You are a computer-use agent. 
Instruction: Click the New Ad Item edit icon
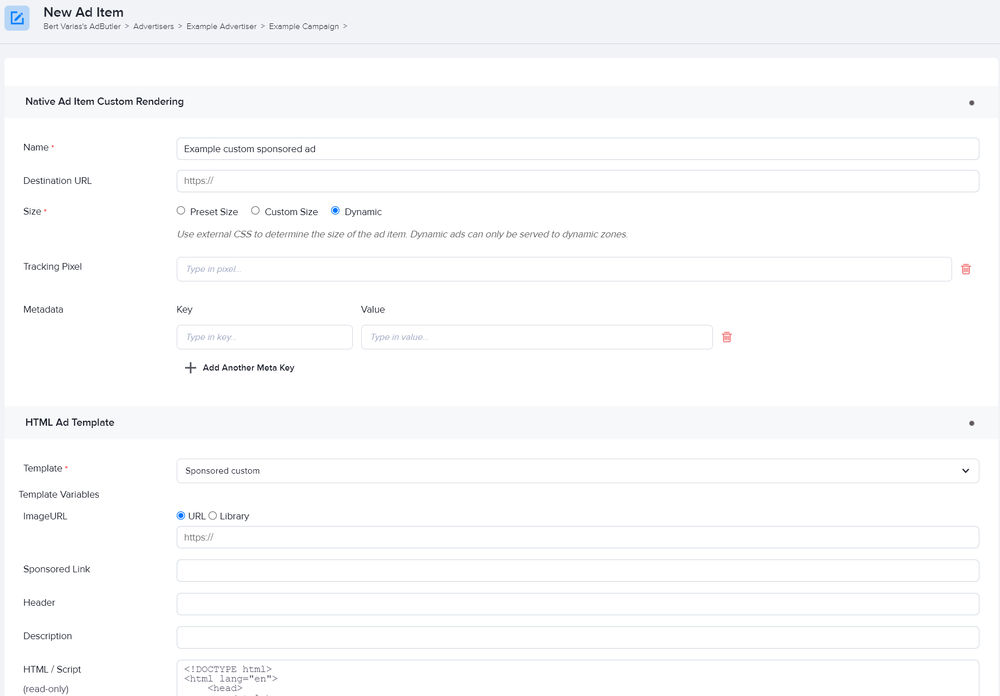17,18
